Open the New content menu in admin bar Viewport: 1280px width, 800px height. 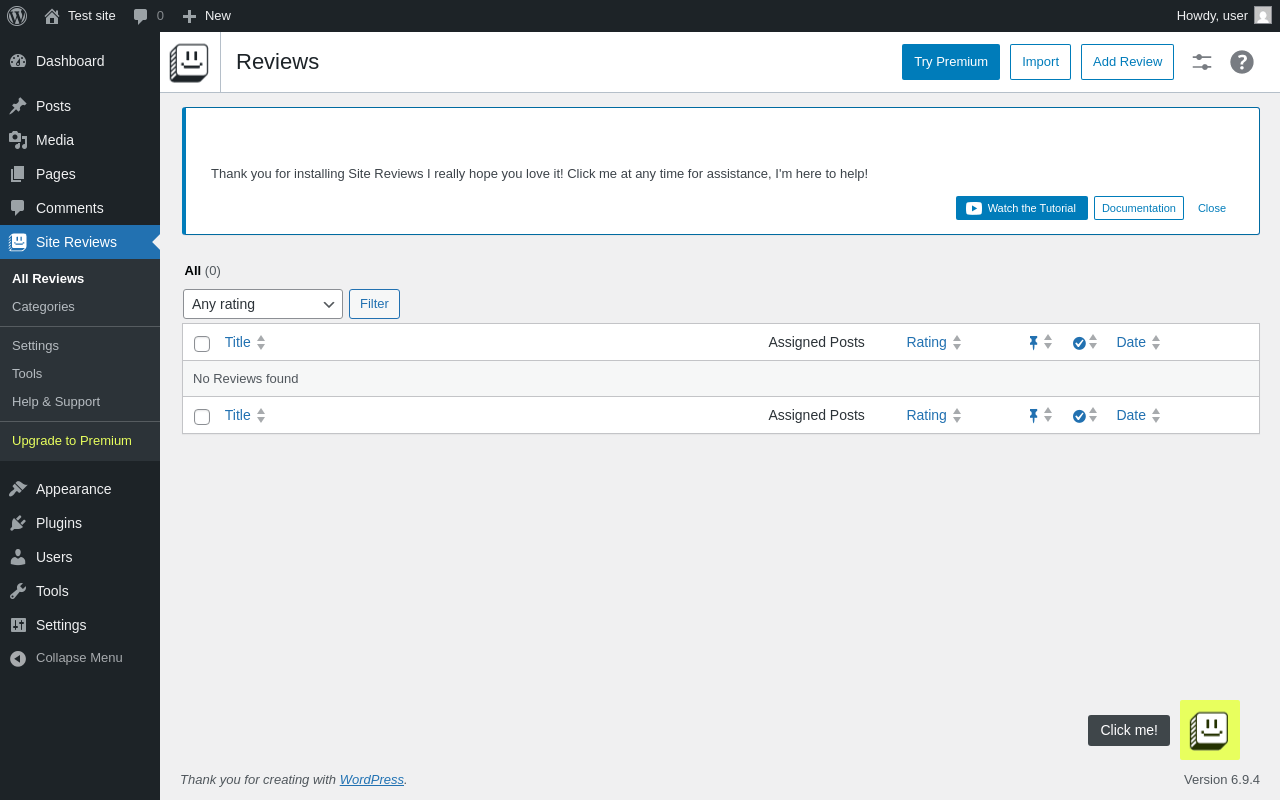(206, 16)
